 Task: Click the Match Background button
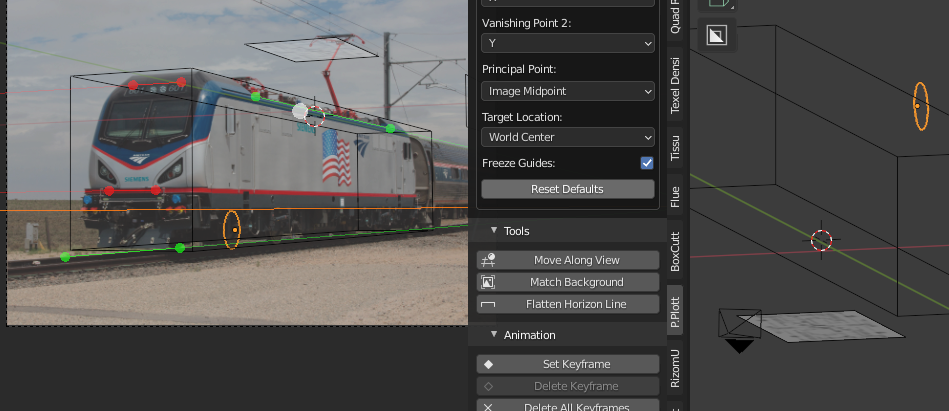tap(568, 282)
